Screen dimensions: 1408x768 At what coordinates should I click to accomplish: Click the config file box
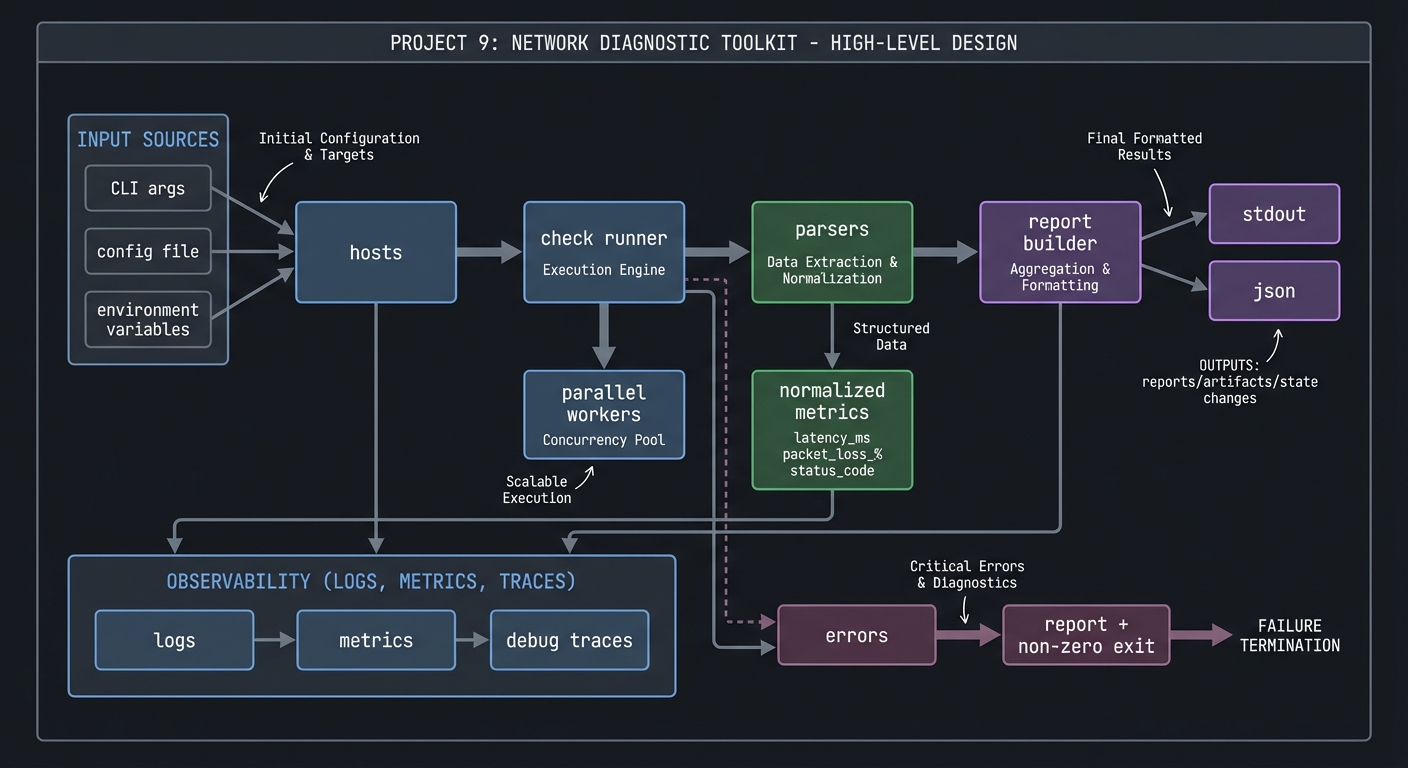click(147, 251)
